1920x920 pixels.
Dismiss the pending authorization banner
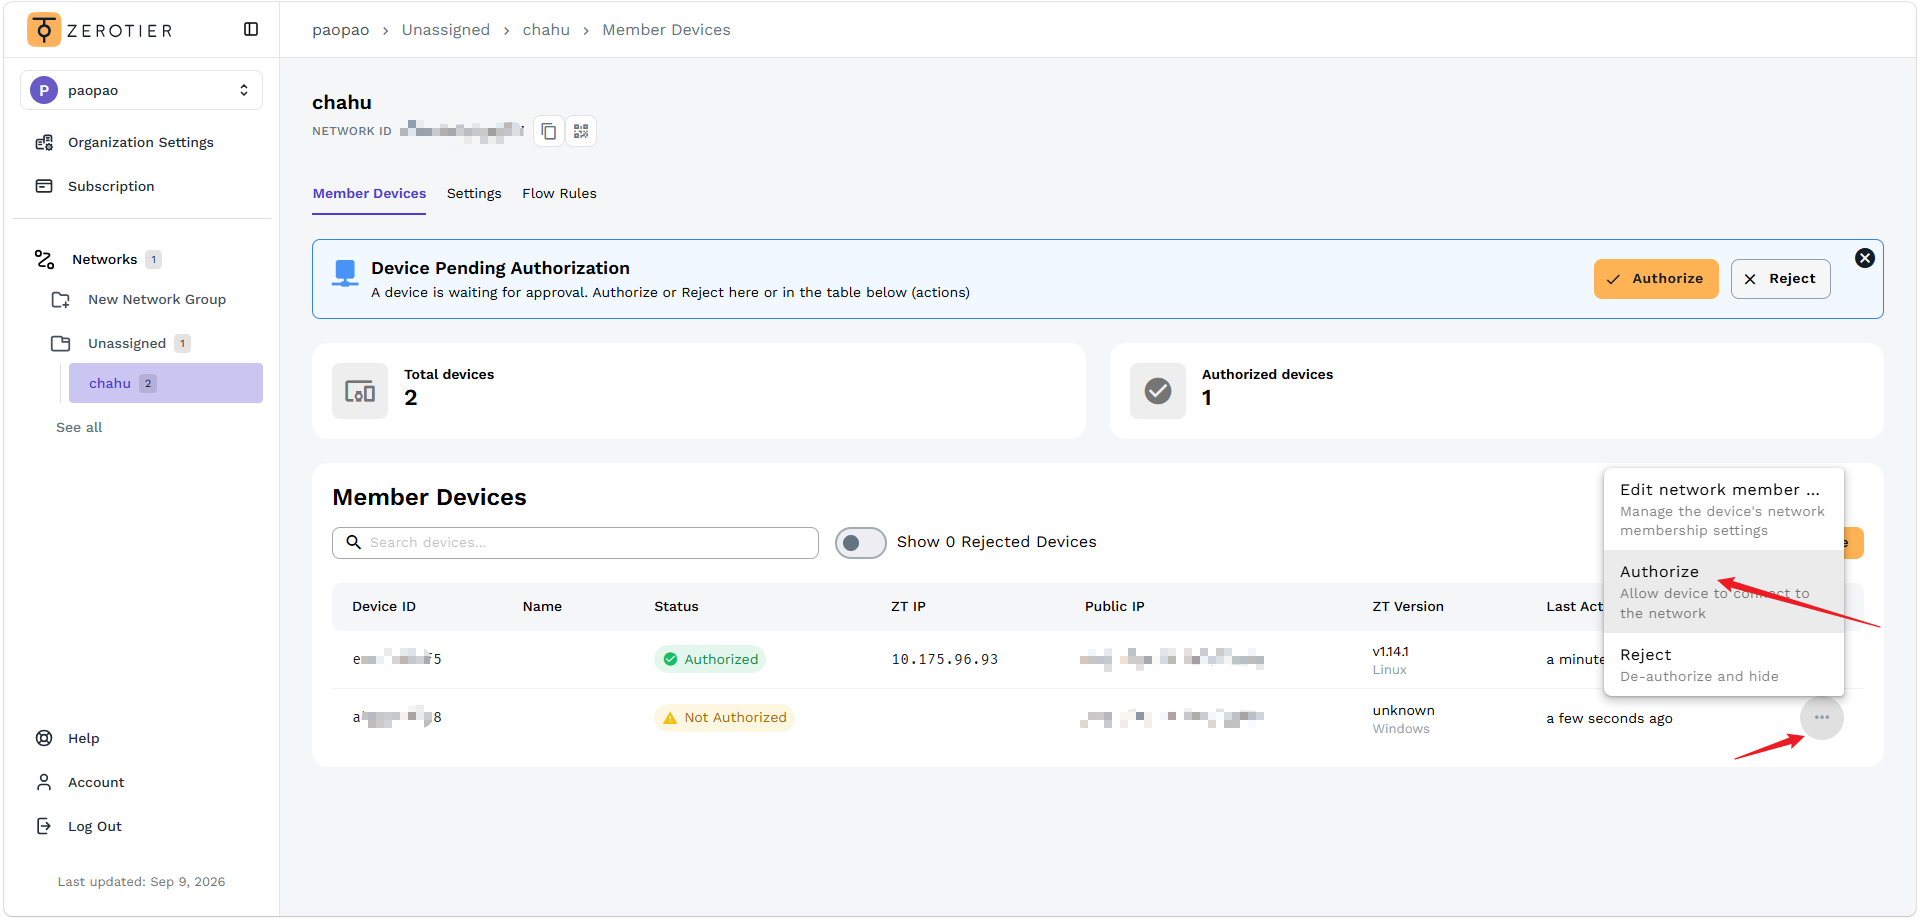[x=1865, y=258]
